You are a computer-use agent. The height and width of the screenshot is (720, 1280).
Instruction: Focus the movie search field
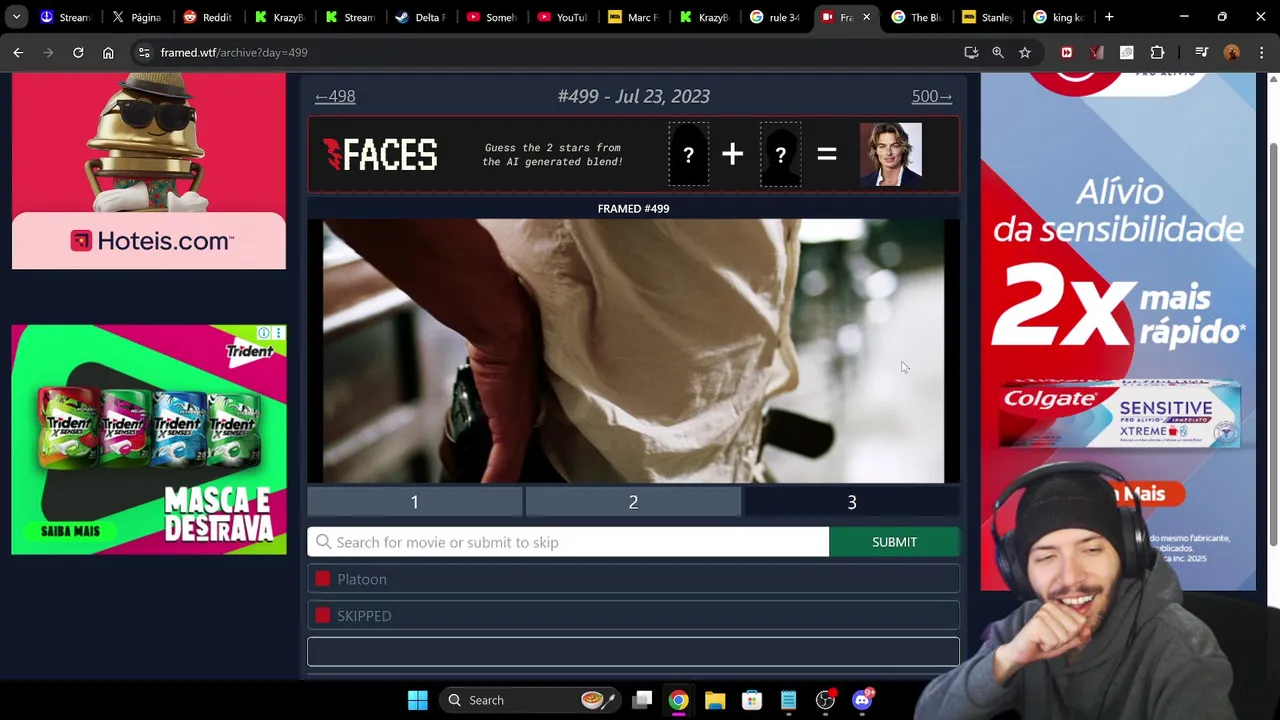click(568, 542)
